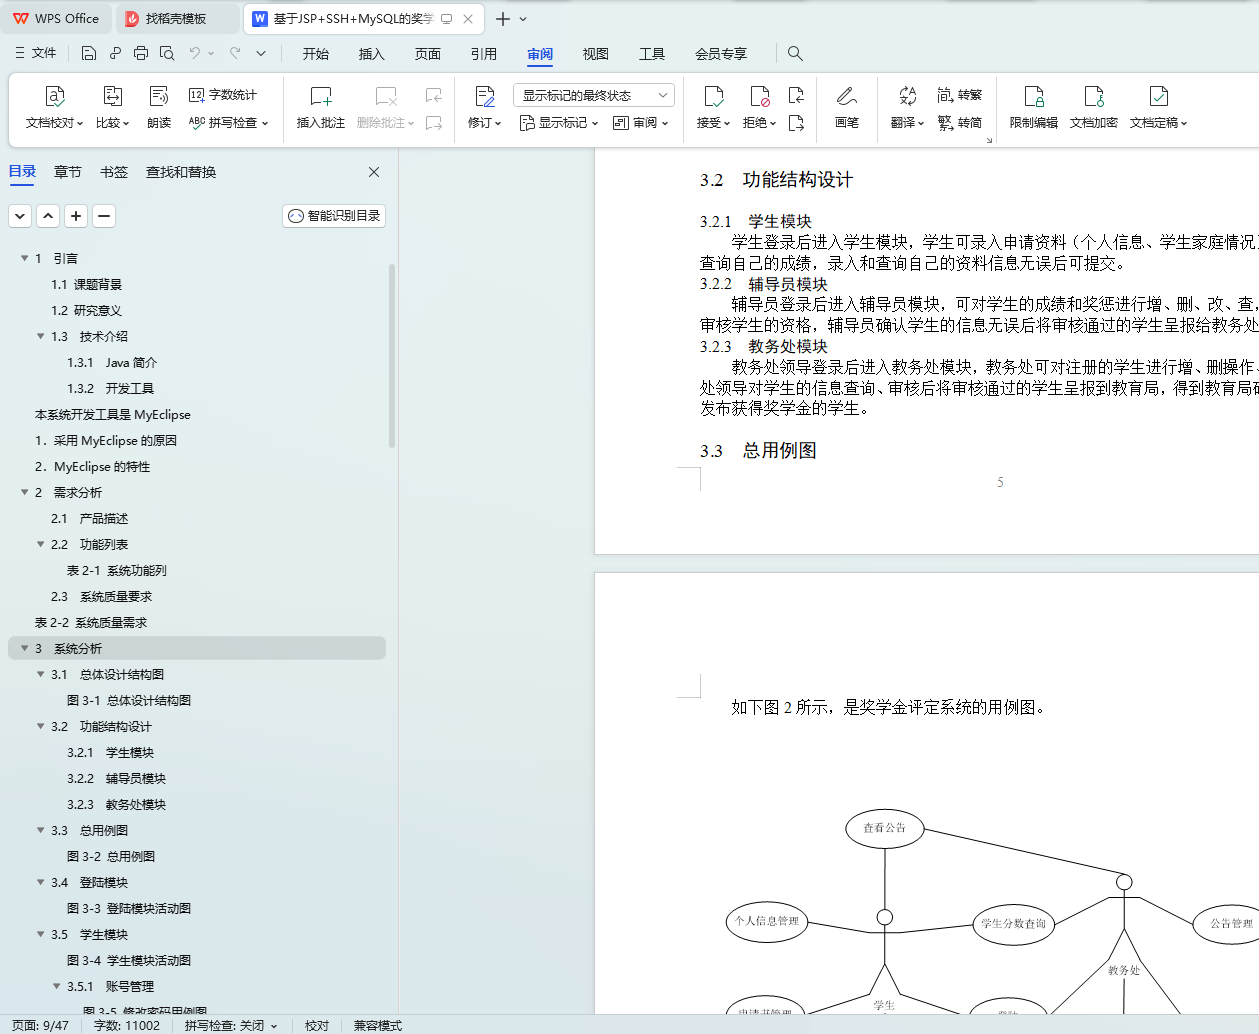Click the 智能识别目录 button

334,216
